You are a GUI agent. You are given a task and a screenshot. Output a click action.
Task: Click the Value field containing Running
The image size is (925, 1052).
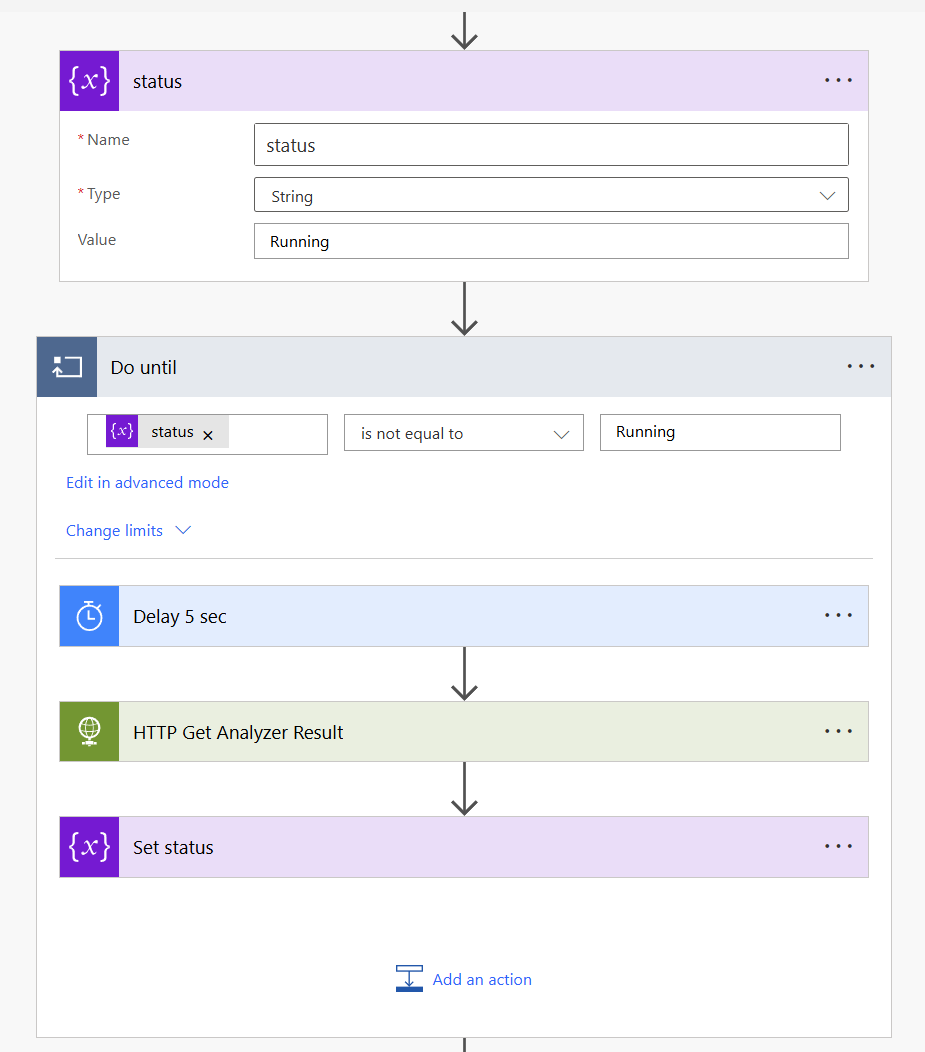click(x=551, y=241)
